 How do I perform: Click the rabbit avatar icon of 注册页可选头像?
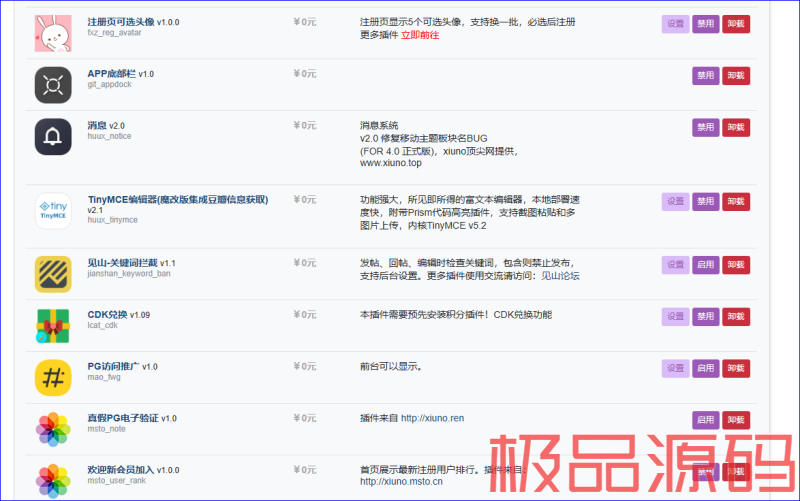click(x=53, y=33)
